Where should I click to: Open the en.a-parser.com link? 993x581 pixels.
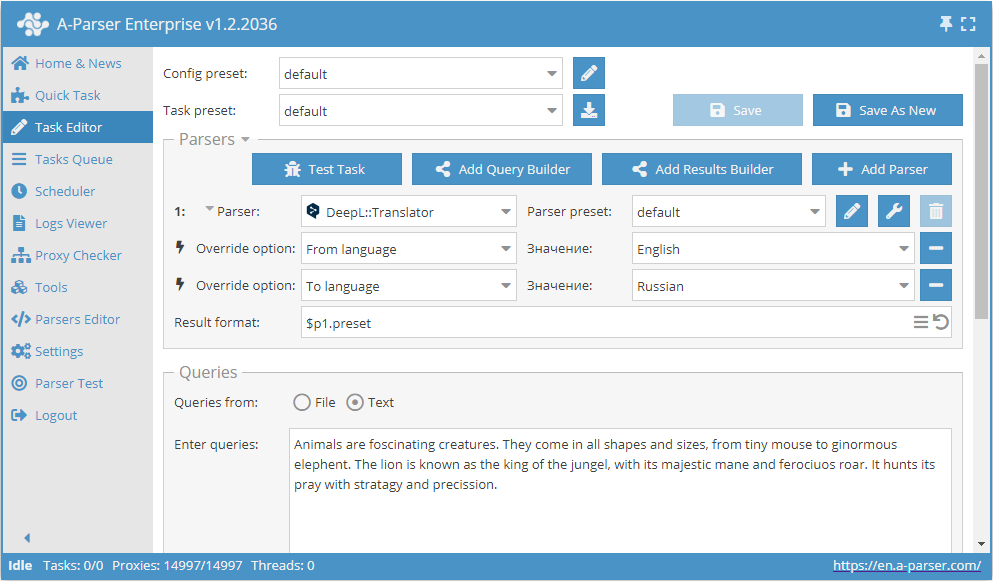point(907,566)
